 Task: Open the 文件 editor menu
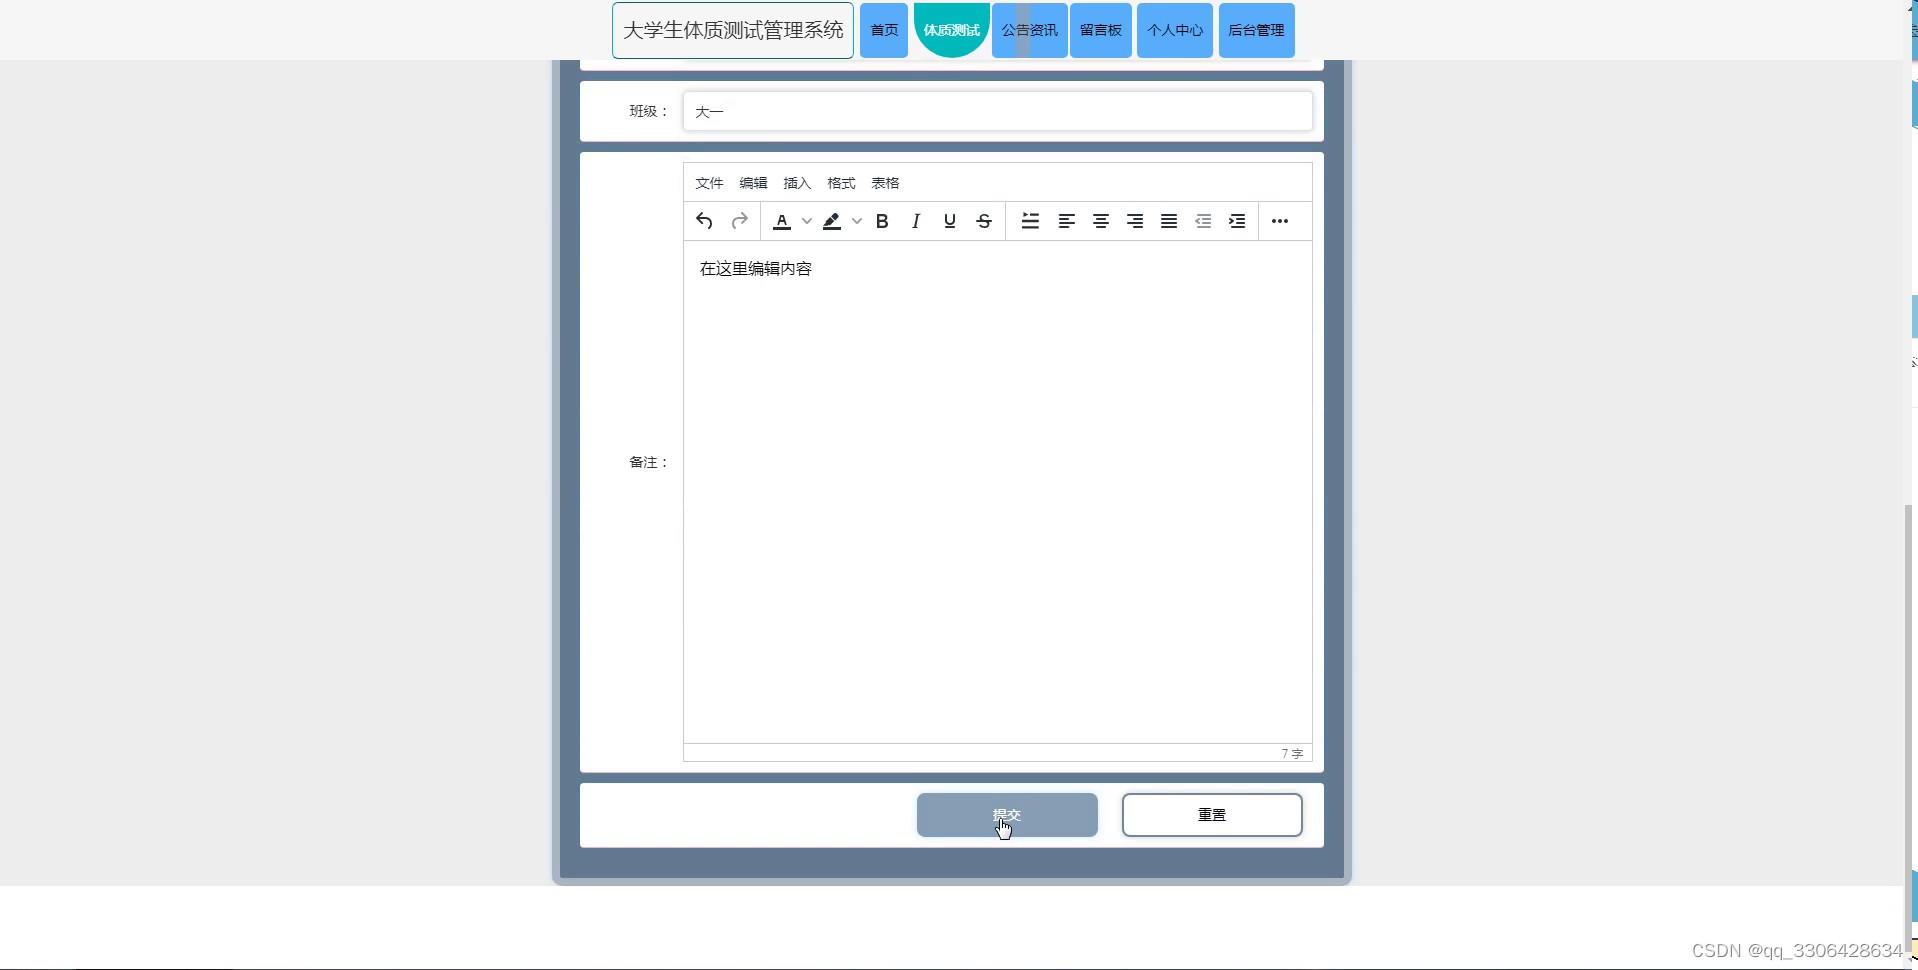click(x=709, y=183)
